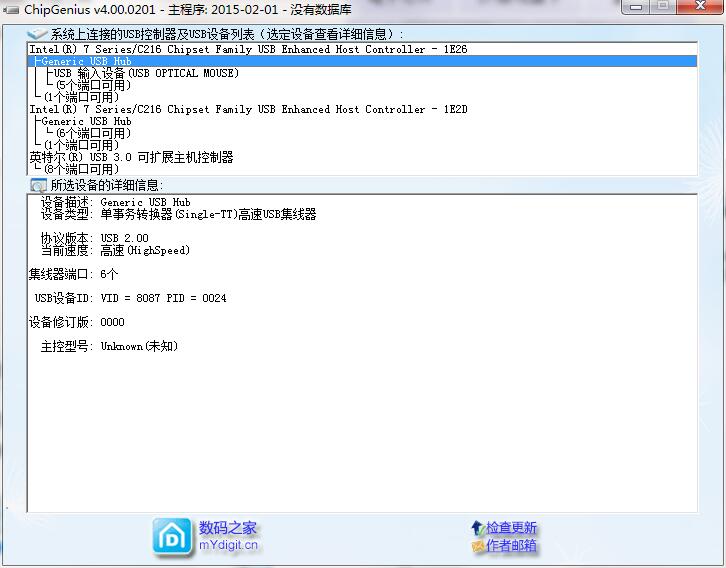The width and height of the screenshot is (726, 568).
Task: Select Intel 7 Series controller 1E2D row
Action: (362, 109)
